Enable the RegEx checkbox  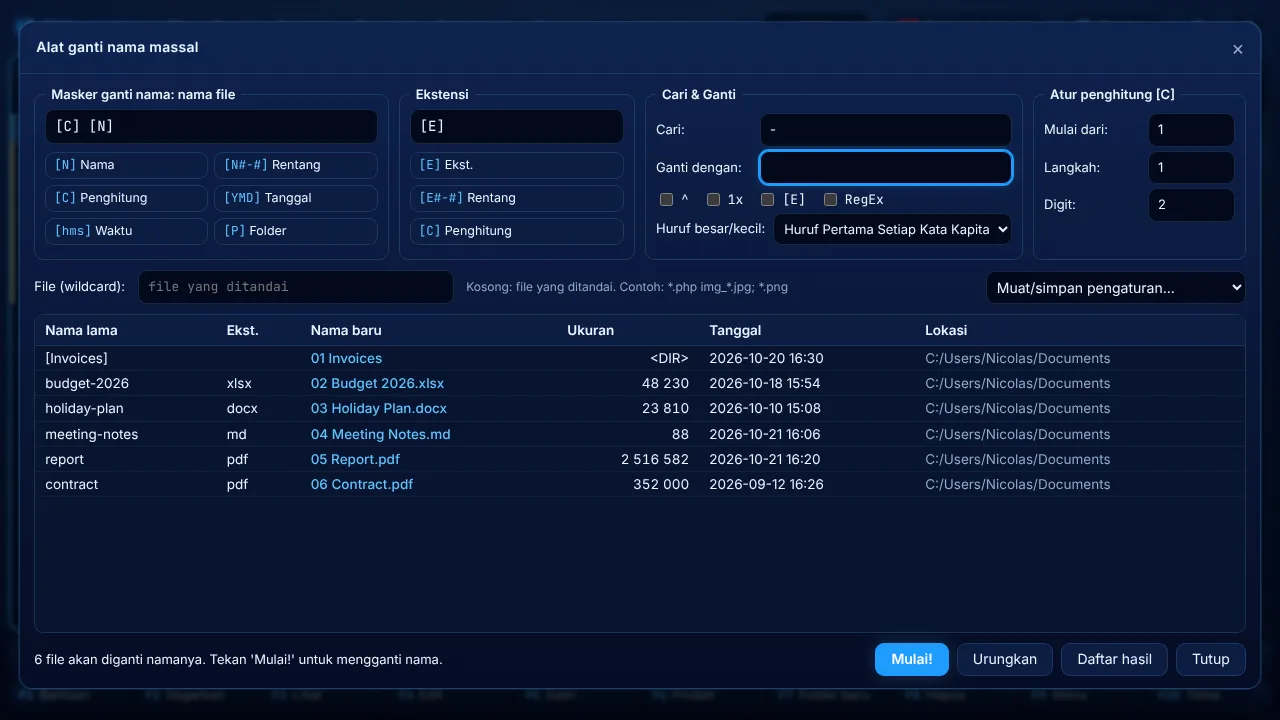click(x=830, y=200)
